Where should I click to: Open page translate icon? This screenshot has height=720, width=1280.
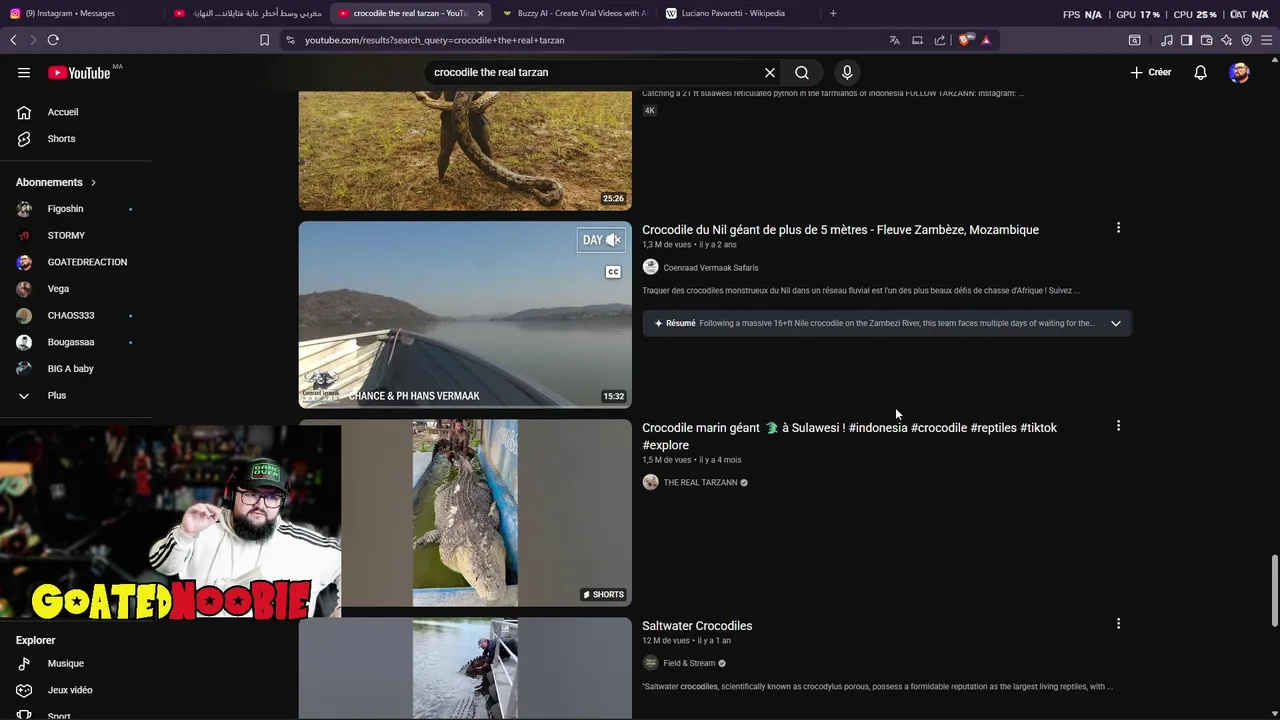[x=894, y=40]
